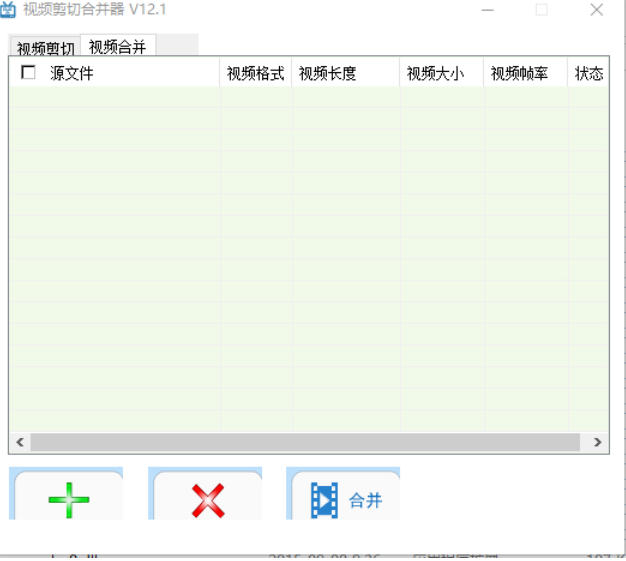Click the horizontal scrollbar left arrow
626x561 pixels.
click(x=20, y=442)
